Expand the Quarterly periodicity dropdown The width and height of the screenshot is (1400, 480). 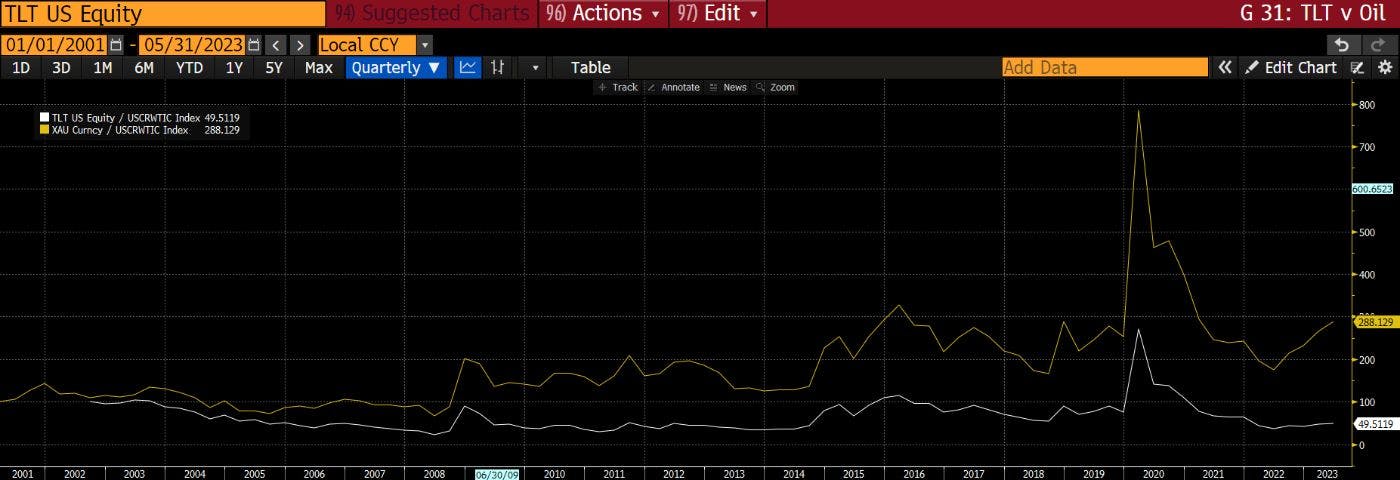tap(396, 67)
